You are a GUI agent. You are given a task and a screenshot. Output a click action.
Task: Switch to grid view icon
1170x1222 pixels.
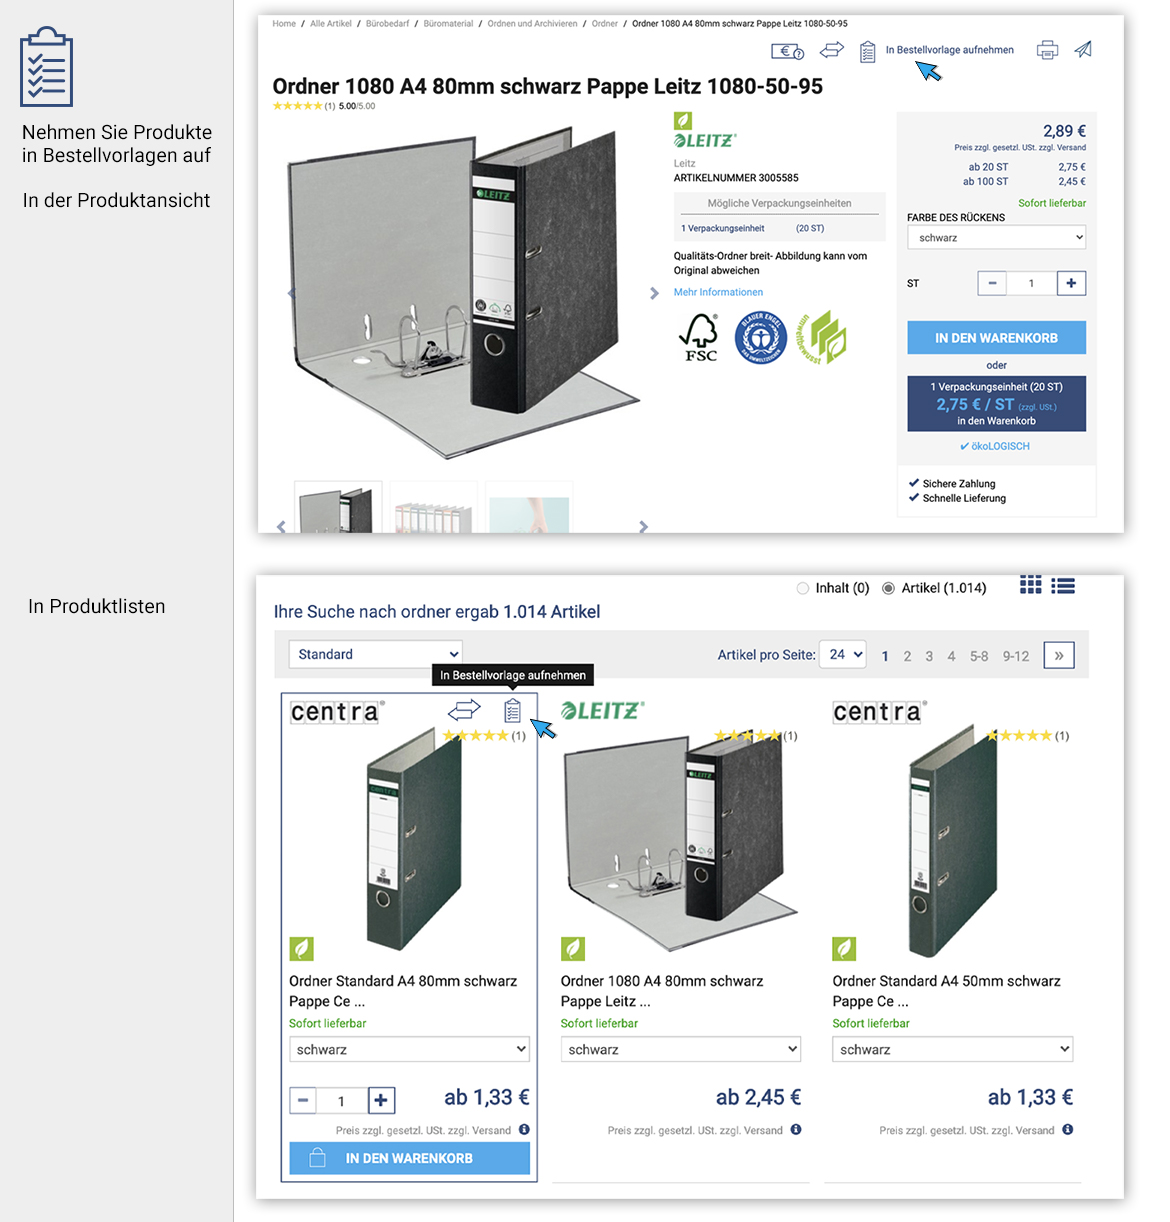click(x=1031, y=585)
